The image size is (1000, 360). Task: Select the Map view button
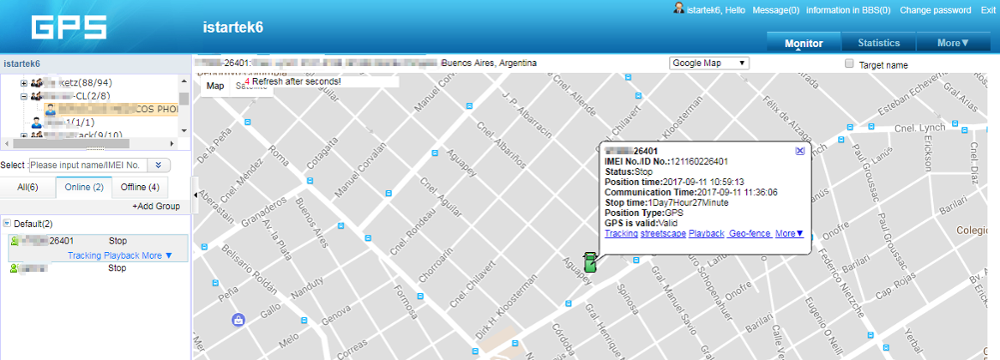pos(215,86)
